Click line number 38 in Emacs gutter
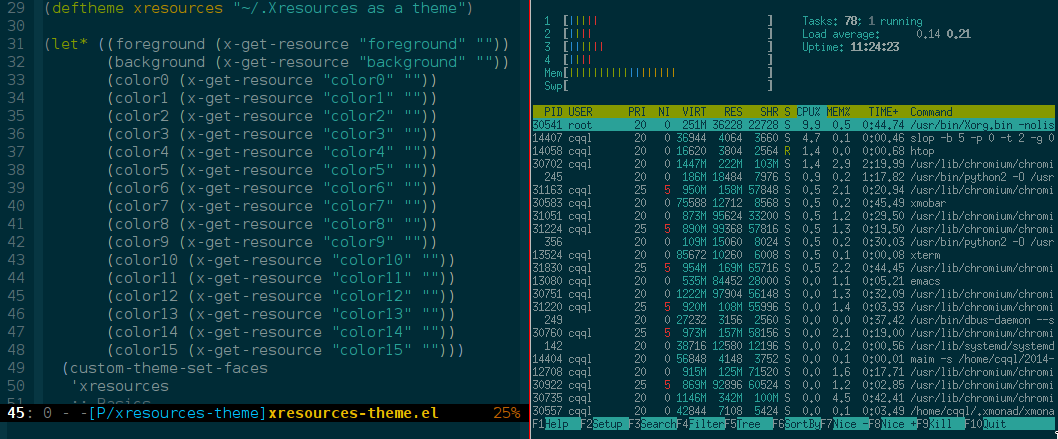Screen dimensions: 1058x439 click(x=16, y=170)
